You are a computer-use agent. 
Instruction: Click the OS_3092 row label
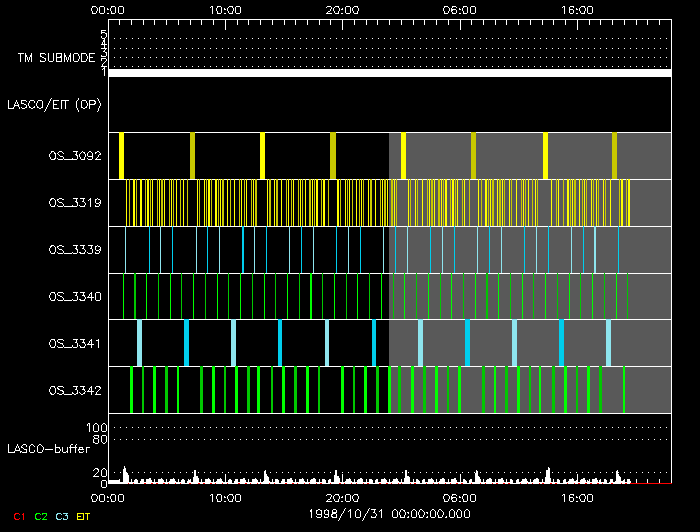click(x=75, y=155)
